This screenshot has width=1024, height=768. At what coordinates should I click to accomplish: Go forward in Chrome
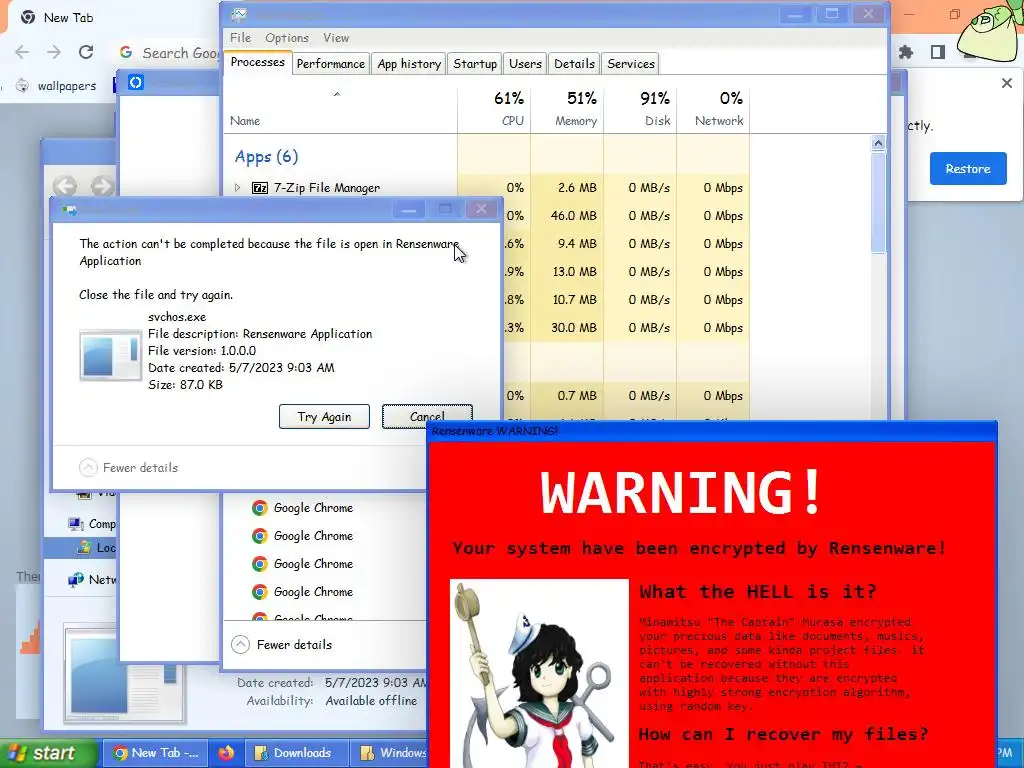pos(54,52)
